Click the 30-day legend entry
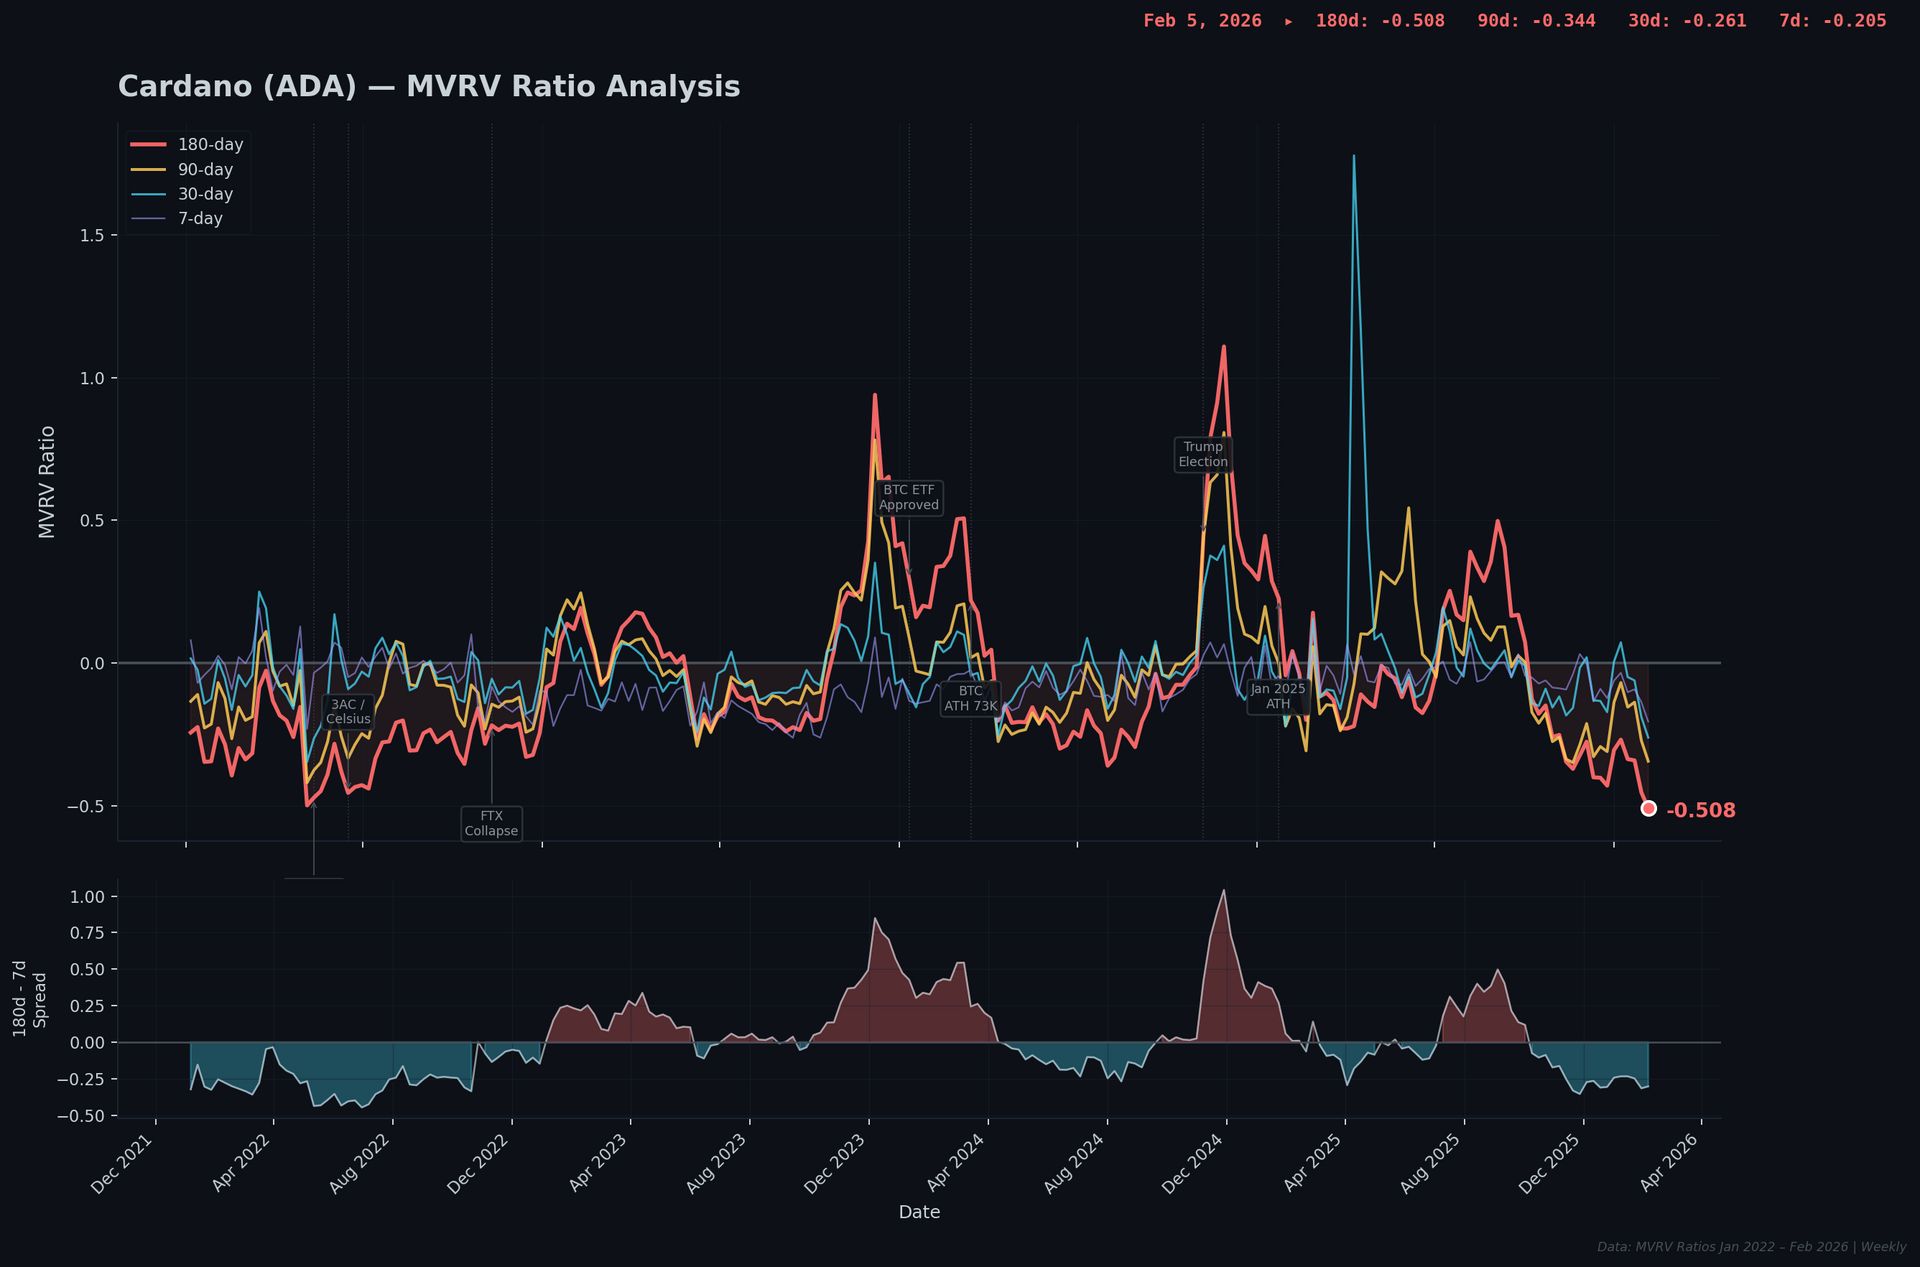The height and width of the screenshot is (1267, 1920). (x=205, y=194)
